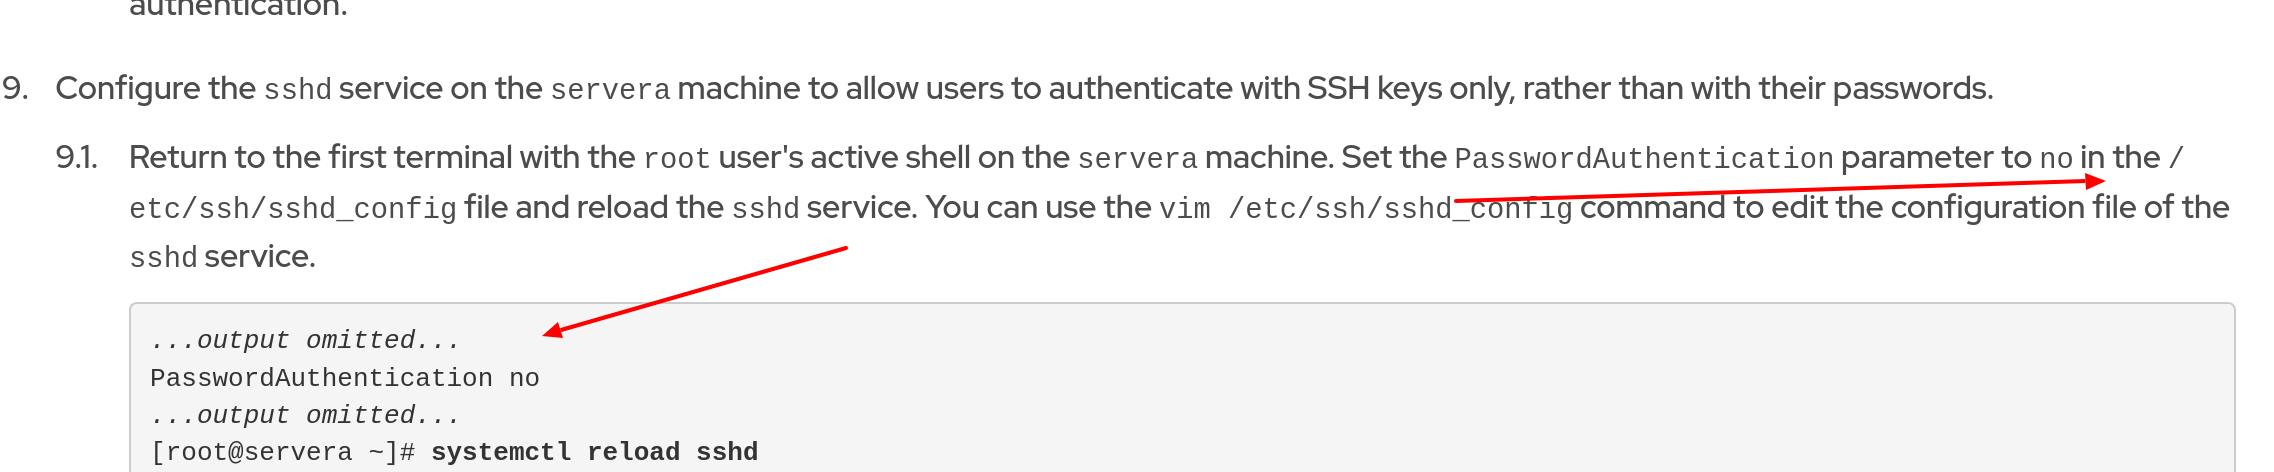
Task: Click the step number 9 marker
Action: point(14,89)
